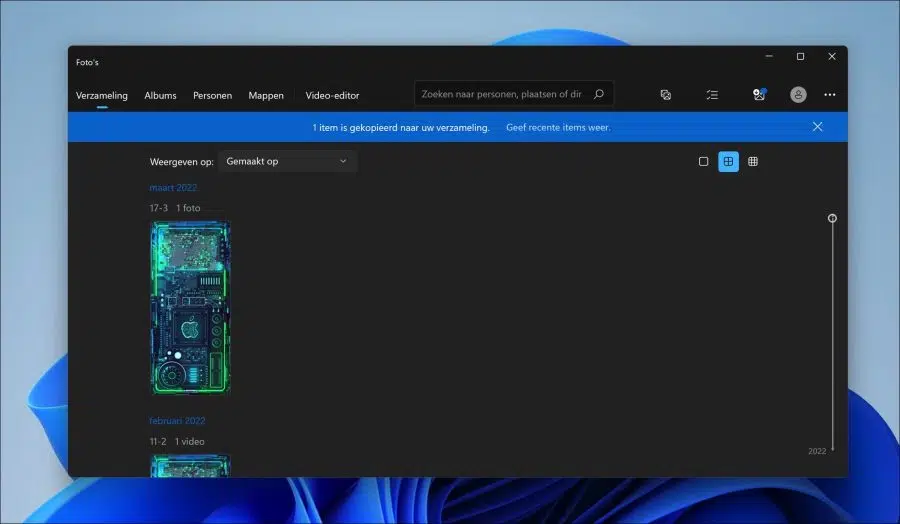900x524 pixels.
Task: Click the '1 video' count text
Action: (189, 441)
